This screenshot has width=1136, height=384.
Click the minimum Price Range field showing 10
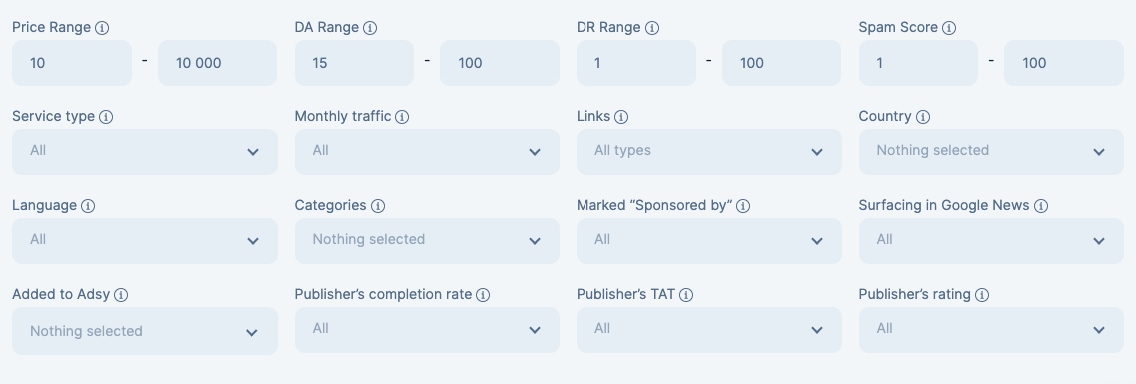pos(72,63)
